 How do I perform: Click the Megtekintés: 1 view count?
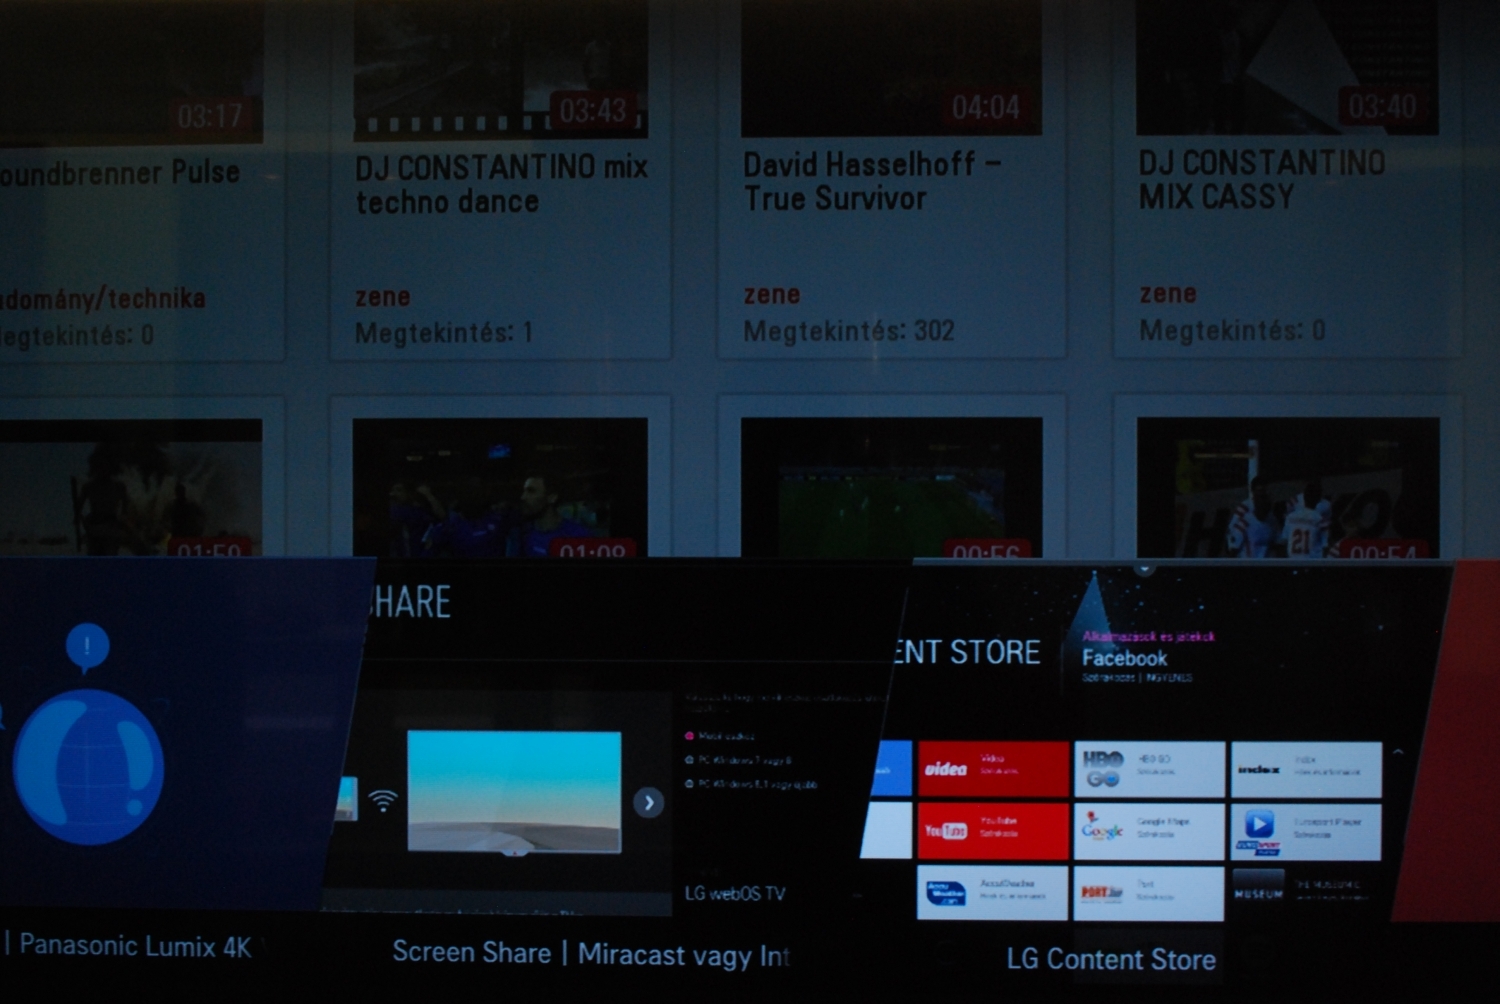pos(444,333)
